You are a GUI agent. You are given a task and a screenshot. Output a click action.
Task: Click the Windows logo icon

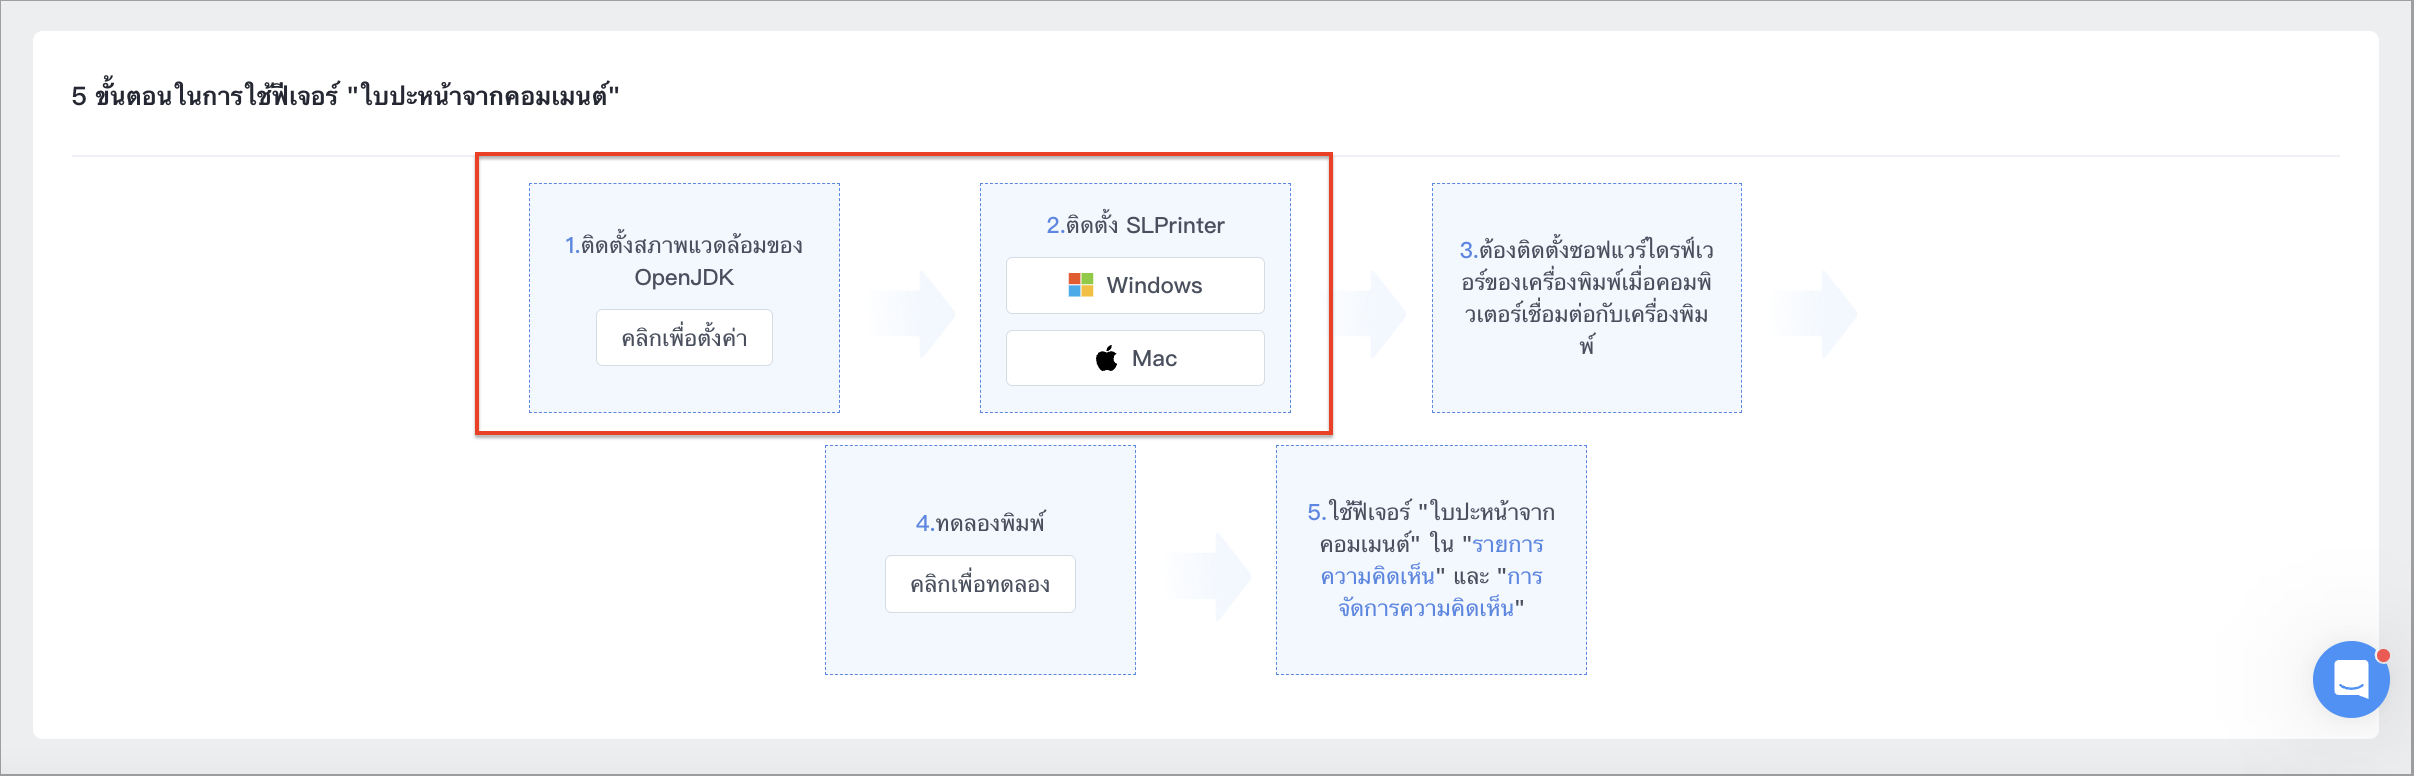1080,285
